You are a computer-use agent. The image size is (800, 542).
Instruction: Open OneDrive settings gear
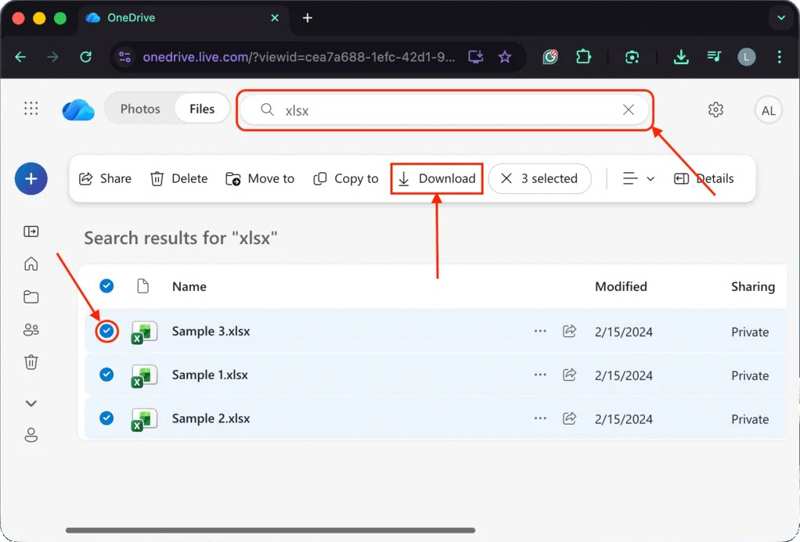715,110
